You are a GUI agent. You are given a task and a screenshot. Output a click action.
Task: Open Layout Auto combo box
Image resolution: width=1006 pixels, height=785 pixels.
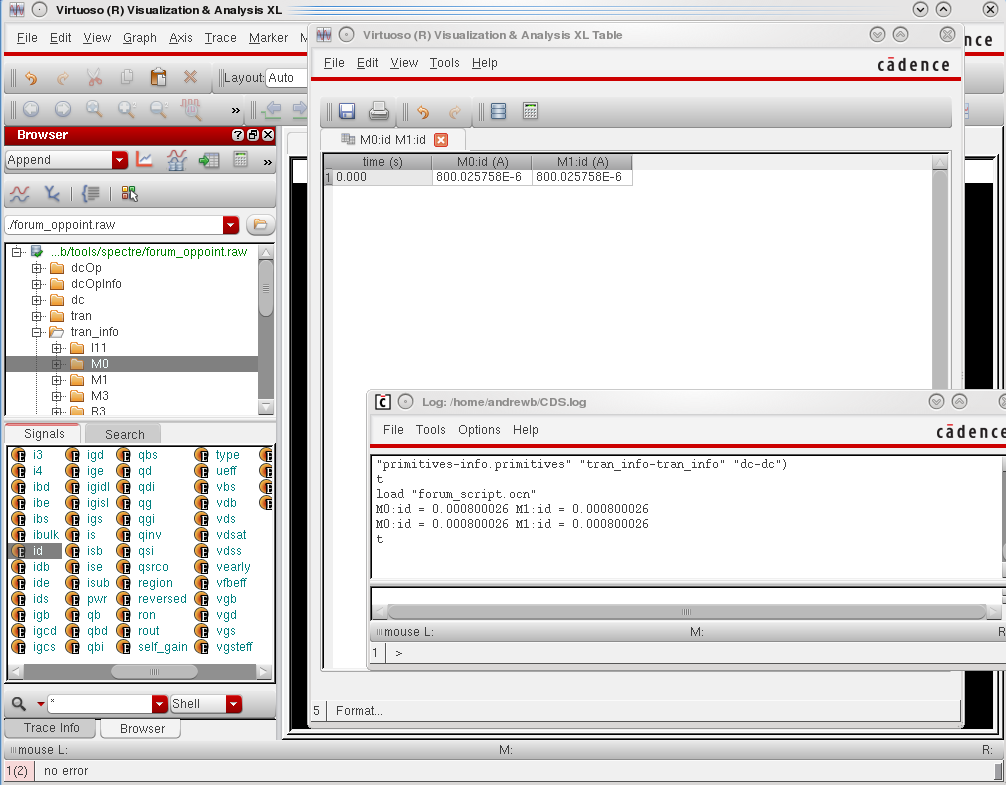(x=285, y=78)
